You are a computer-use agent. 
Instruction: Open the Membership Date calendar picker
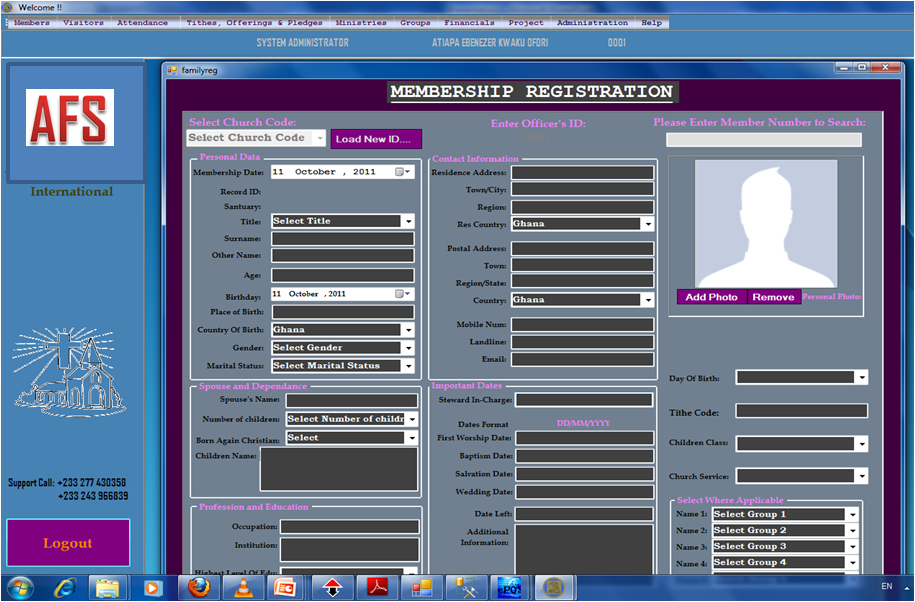[402, 172]
